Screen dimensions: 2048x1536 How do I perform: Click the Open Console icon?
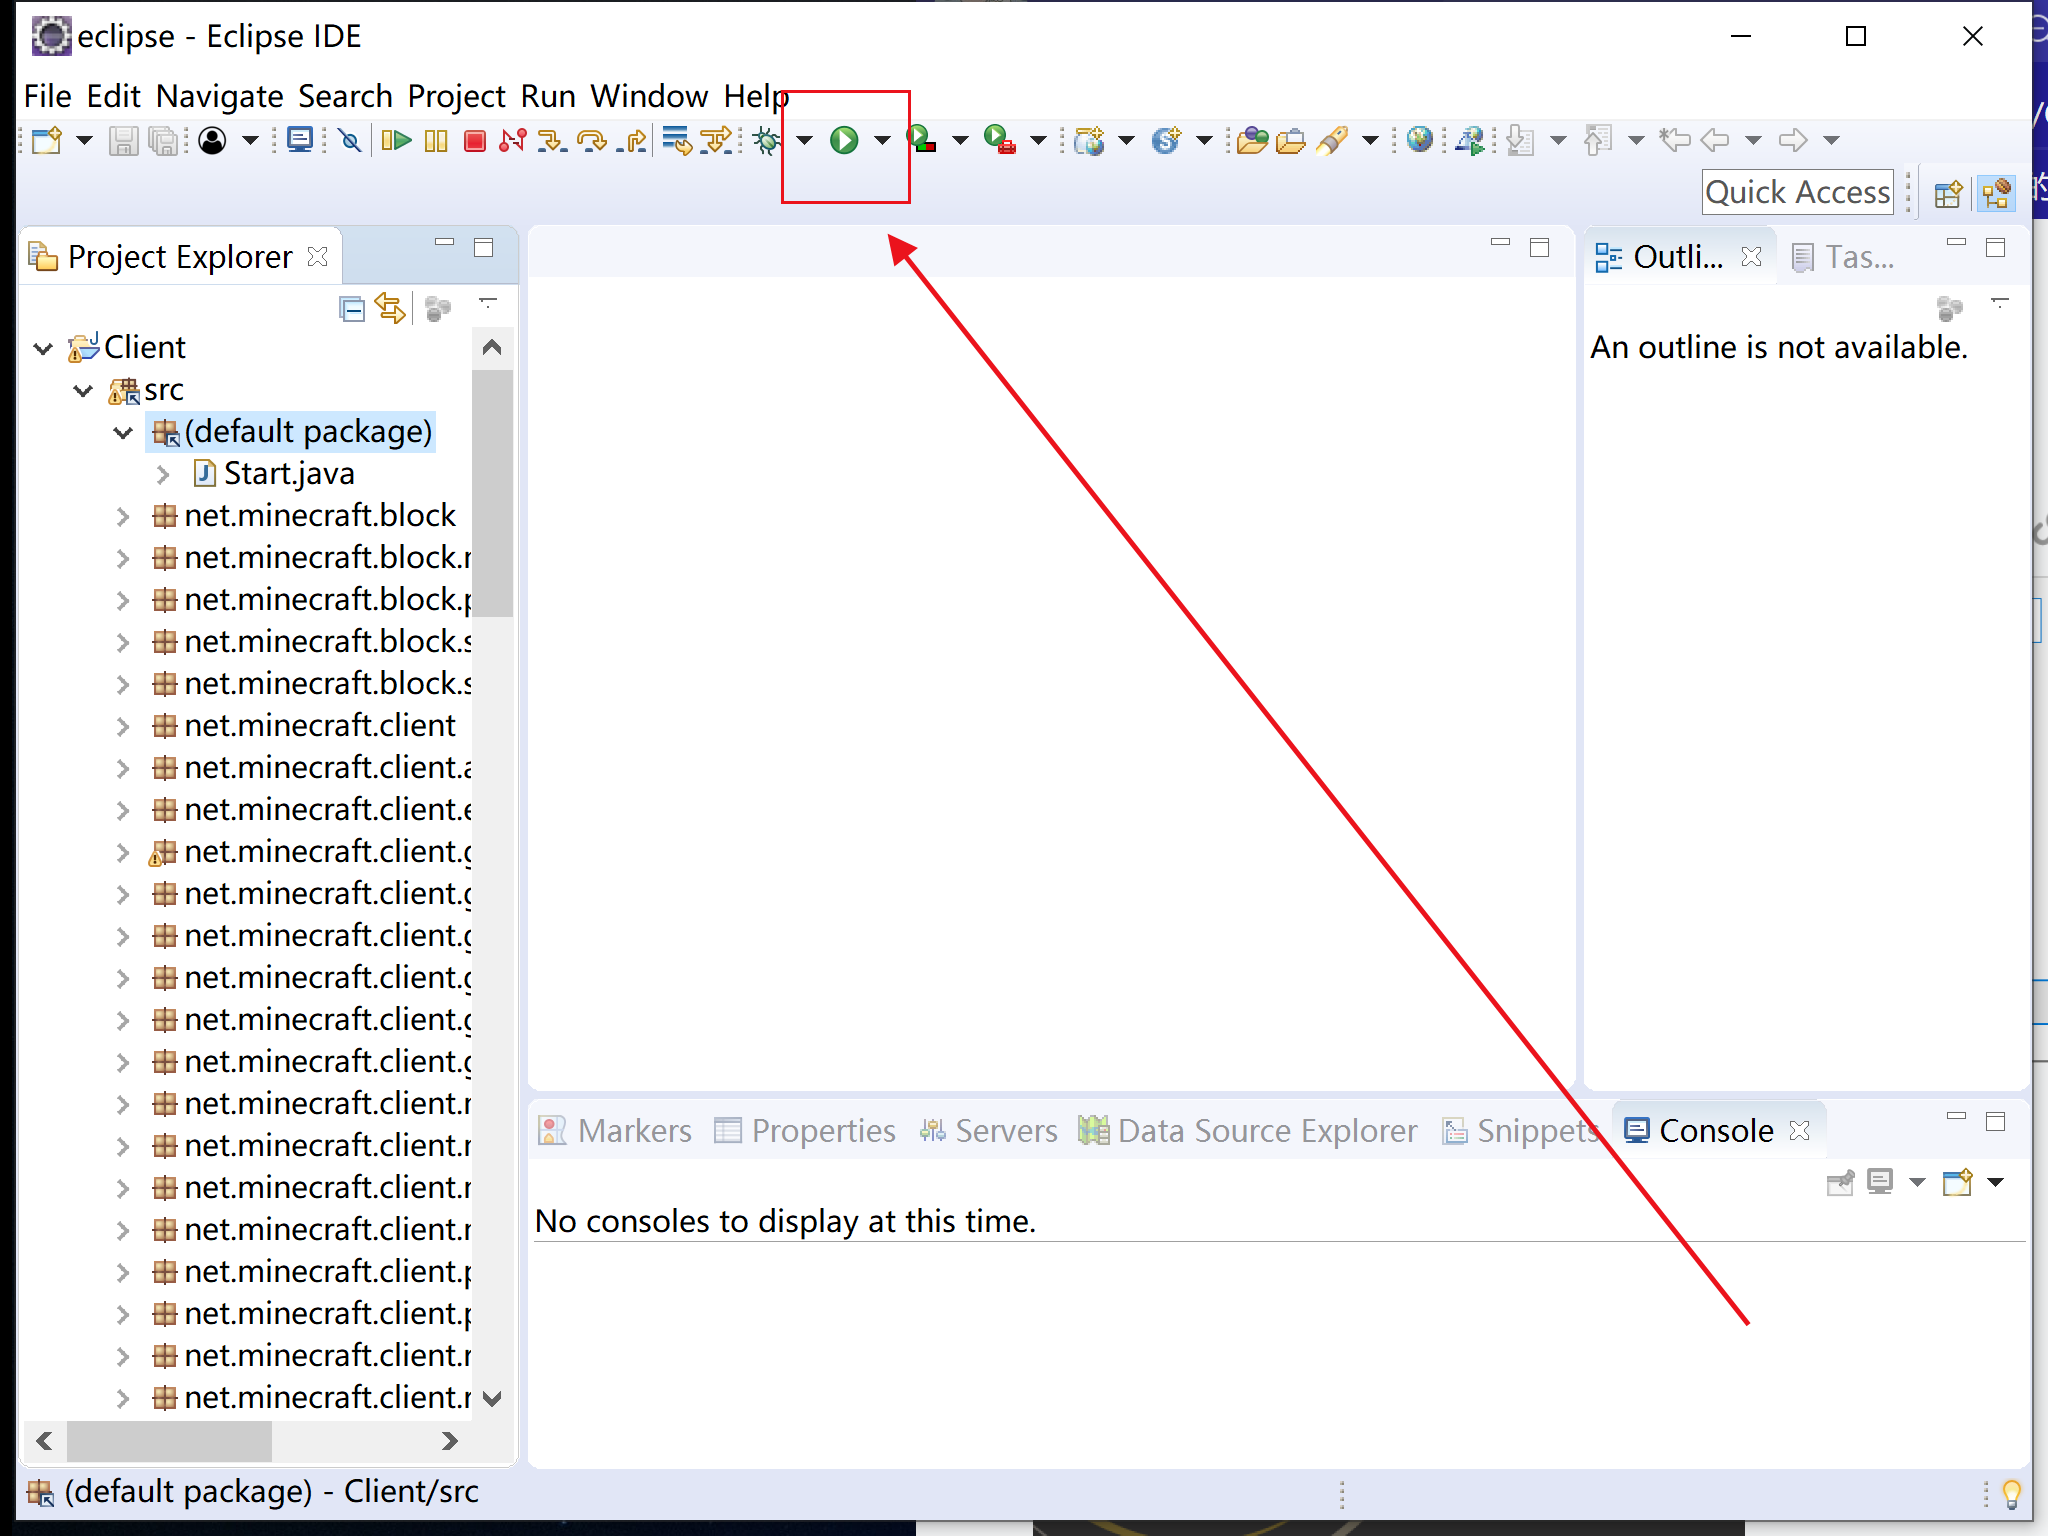1957,1183
